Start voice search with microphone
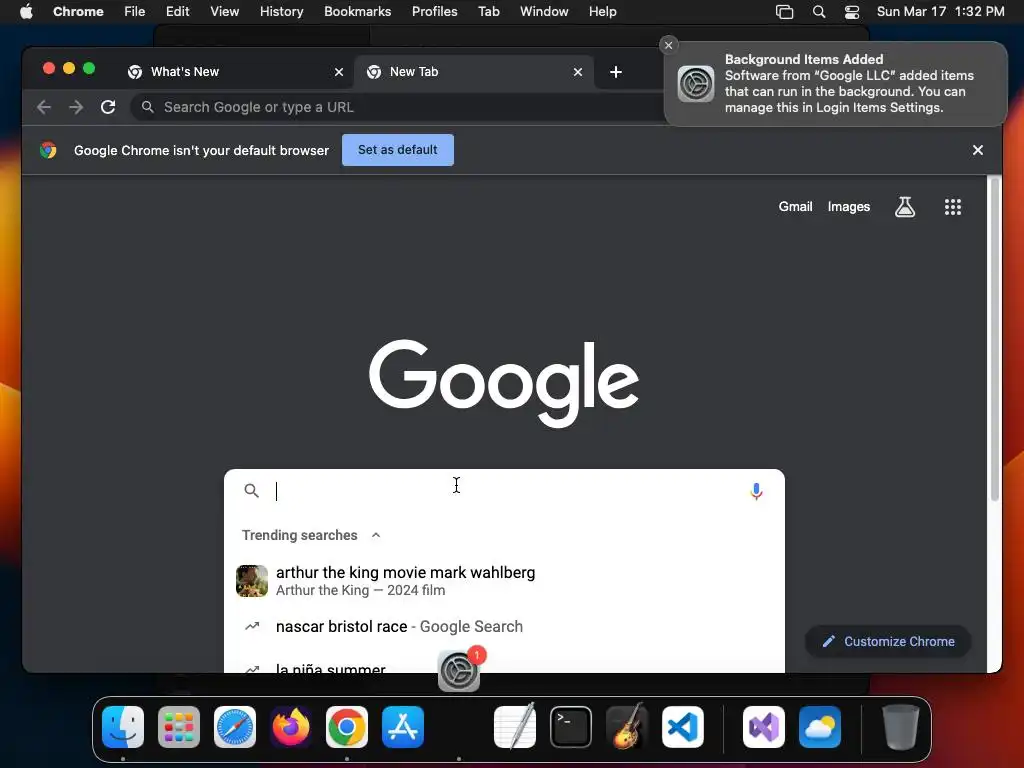The image size is (1024, 768). tap(756, 491)
